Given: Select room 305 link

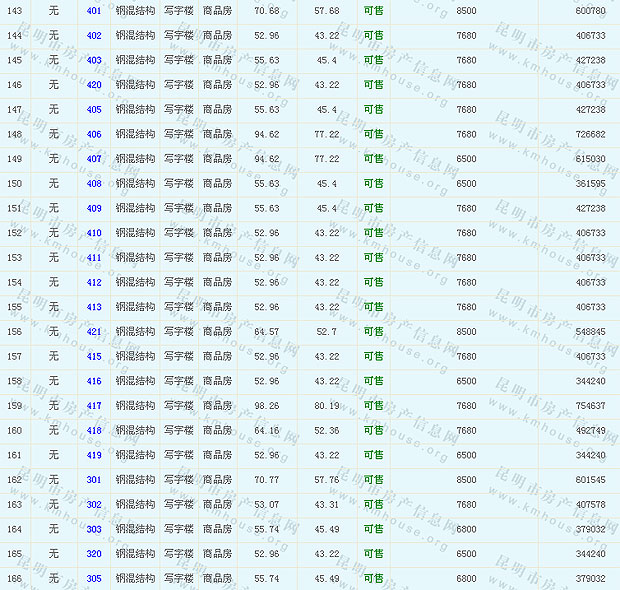Looking at the screenshot, I should click(x=94, y=578).
